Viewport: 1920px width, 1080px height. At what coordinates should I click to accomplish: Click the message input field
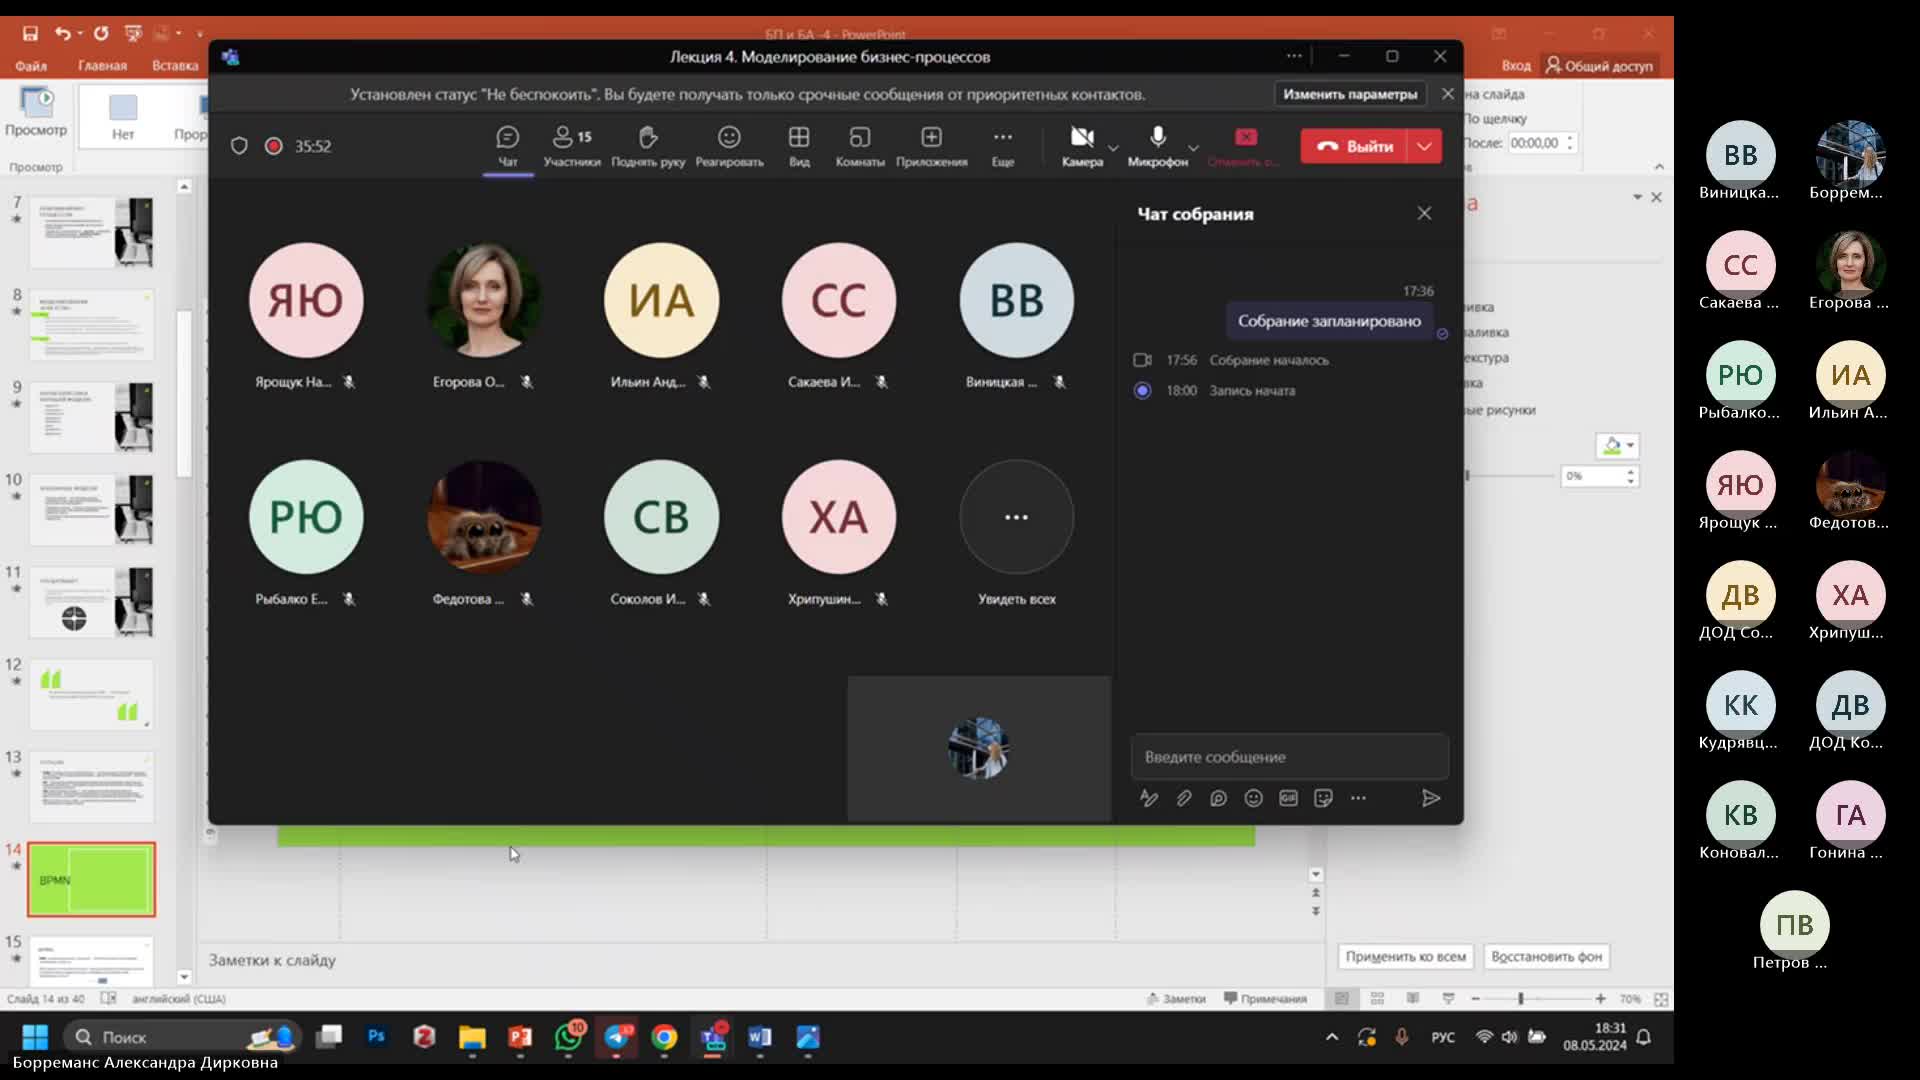[1289, 757]
